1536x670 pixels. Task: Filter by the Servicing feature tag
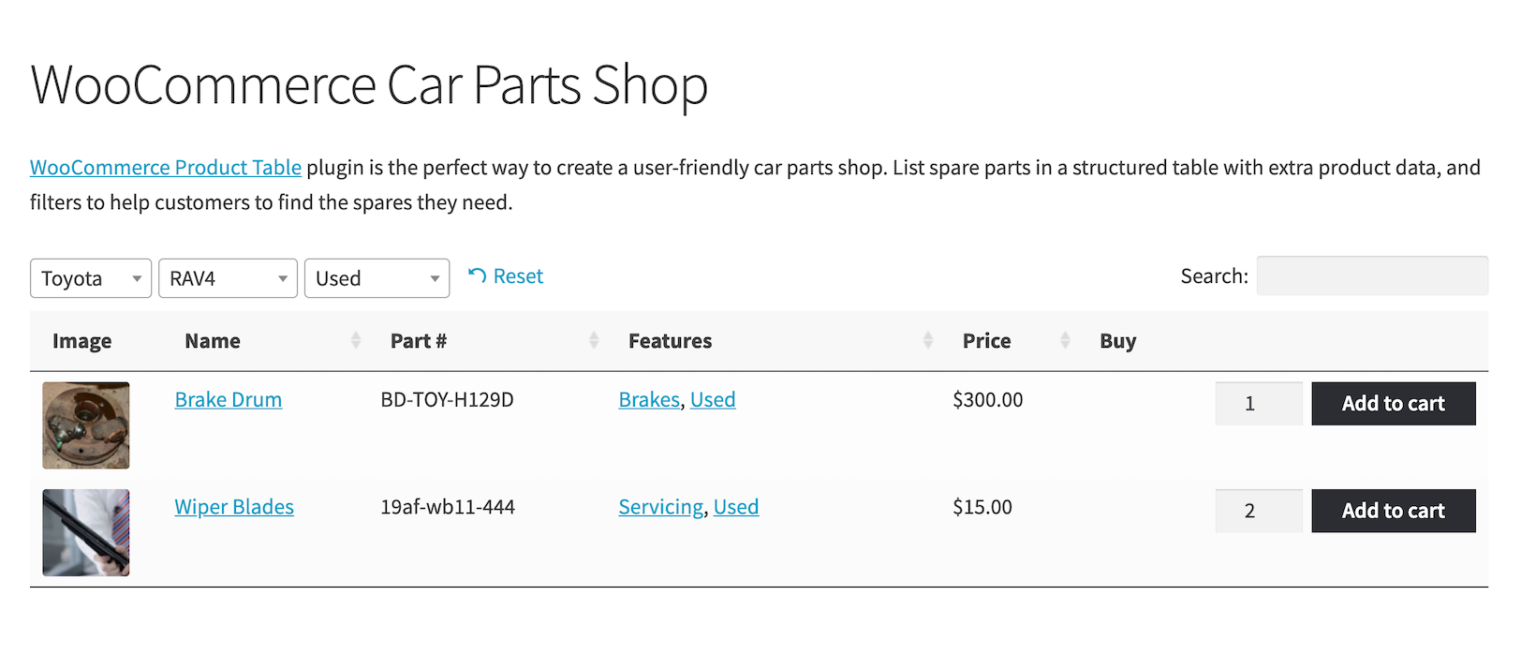tap(661, 507)
